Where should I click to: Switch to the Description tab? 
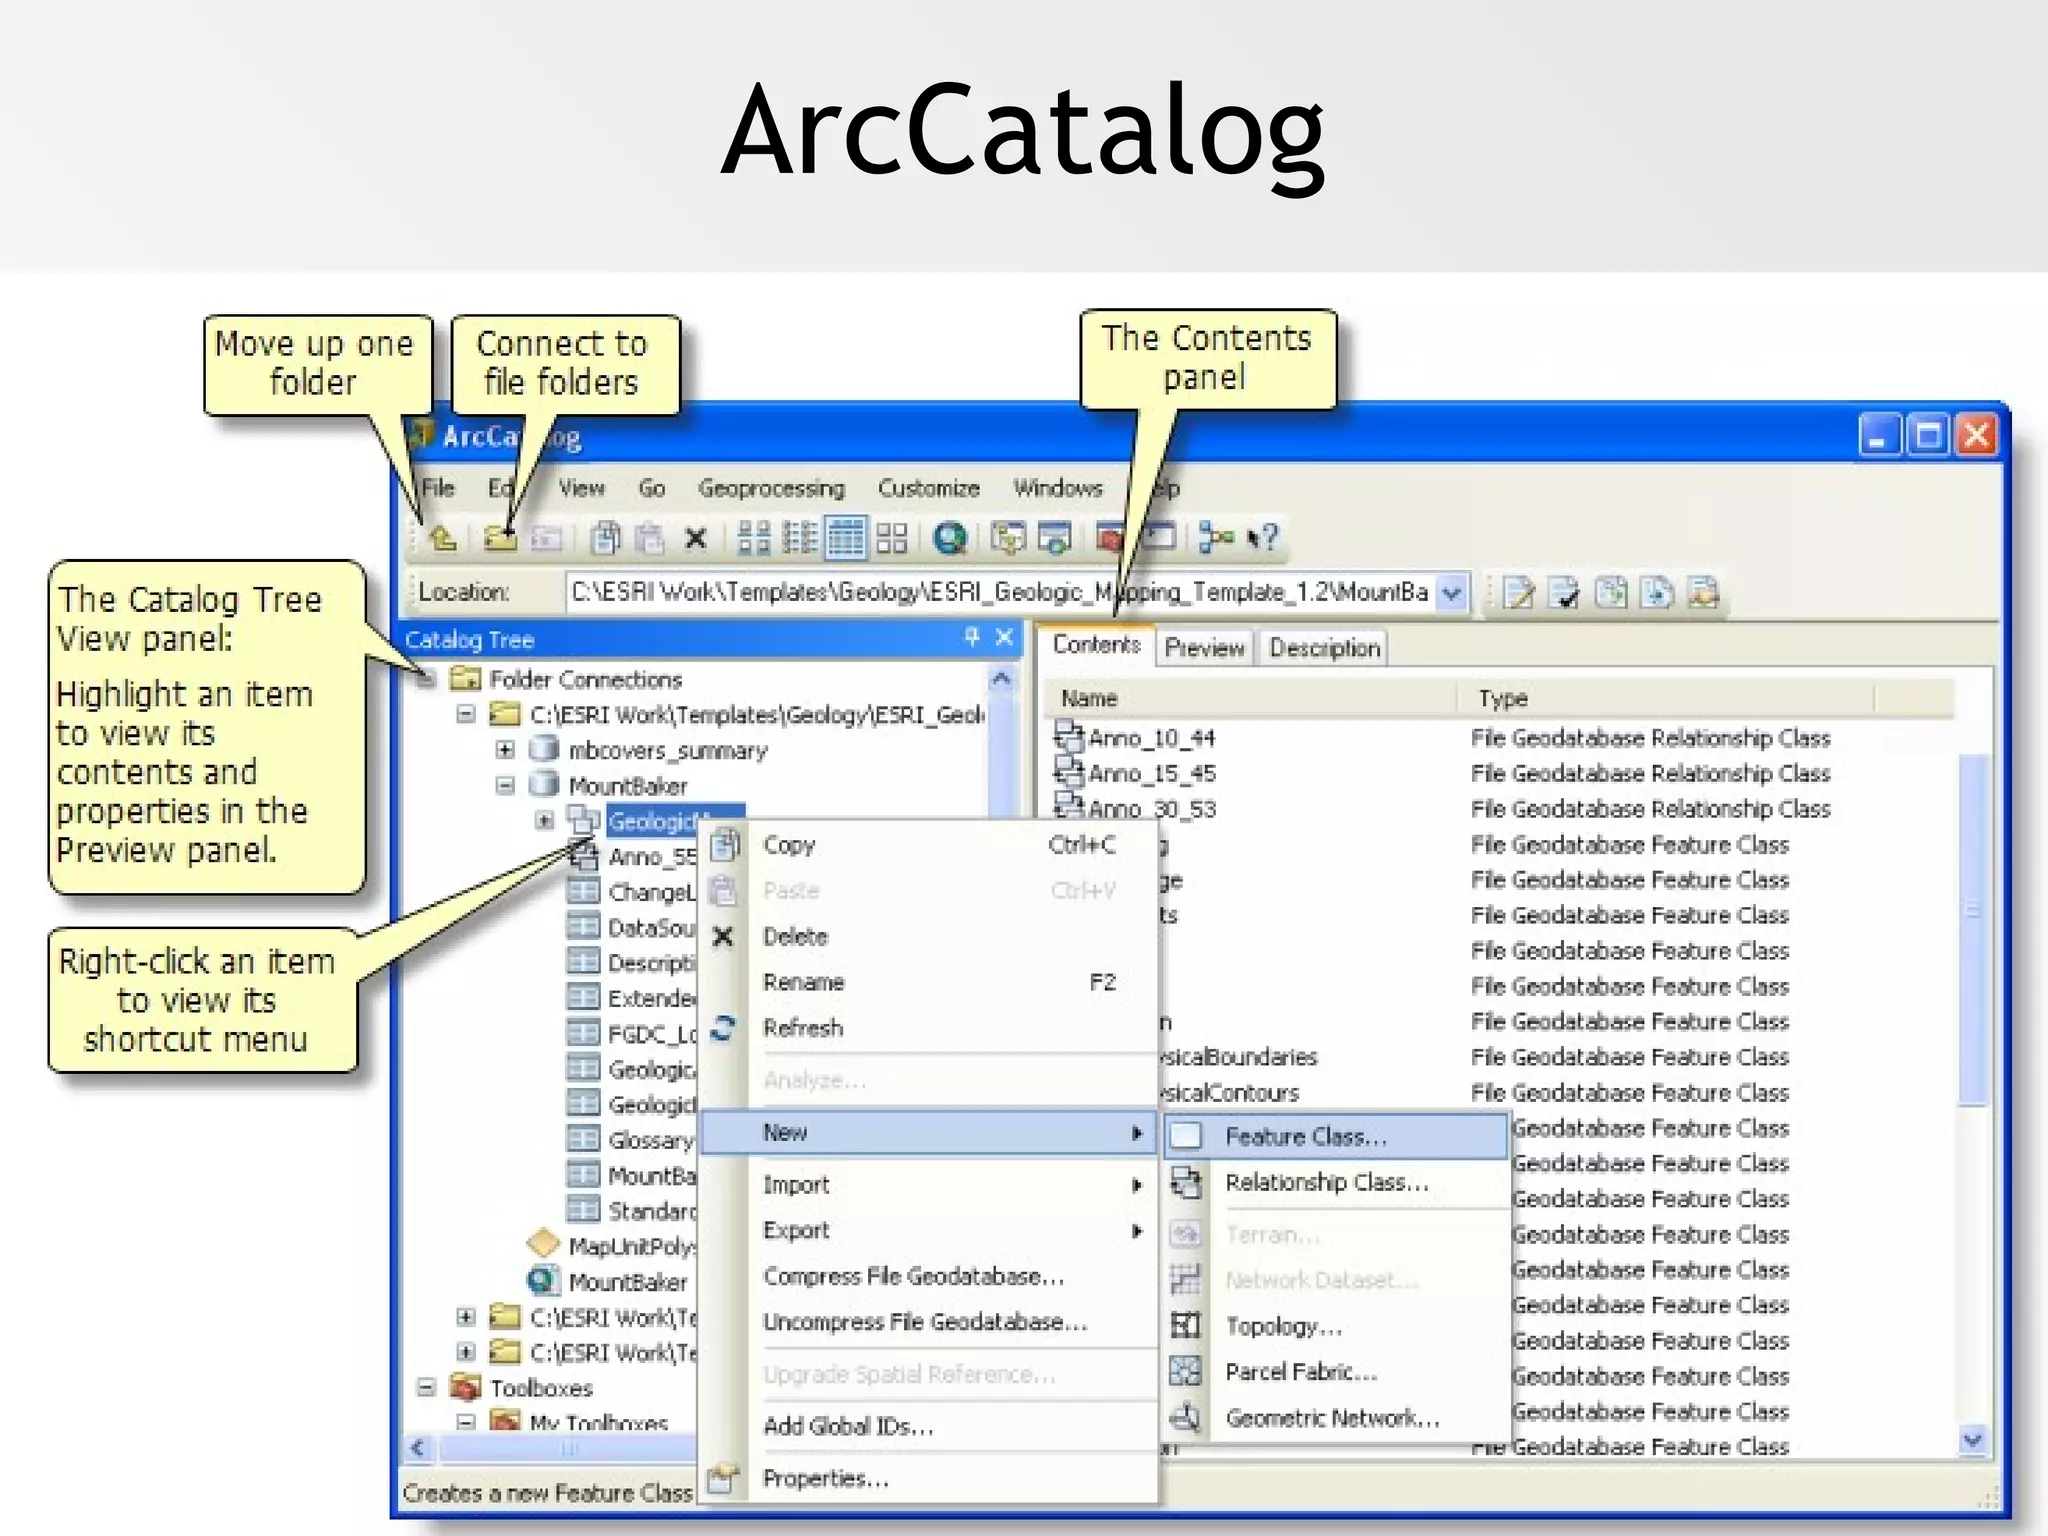point(1325,648)
